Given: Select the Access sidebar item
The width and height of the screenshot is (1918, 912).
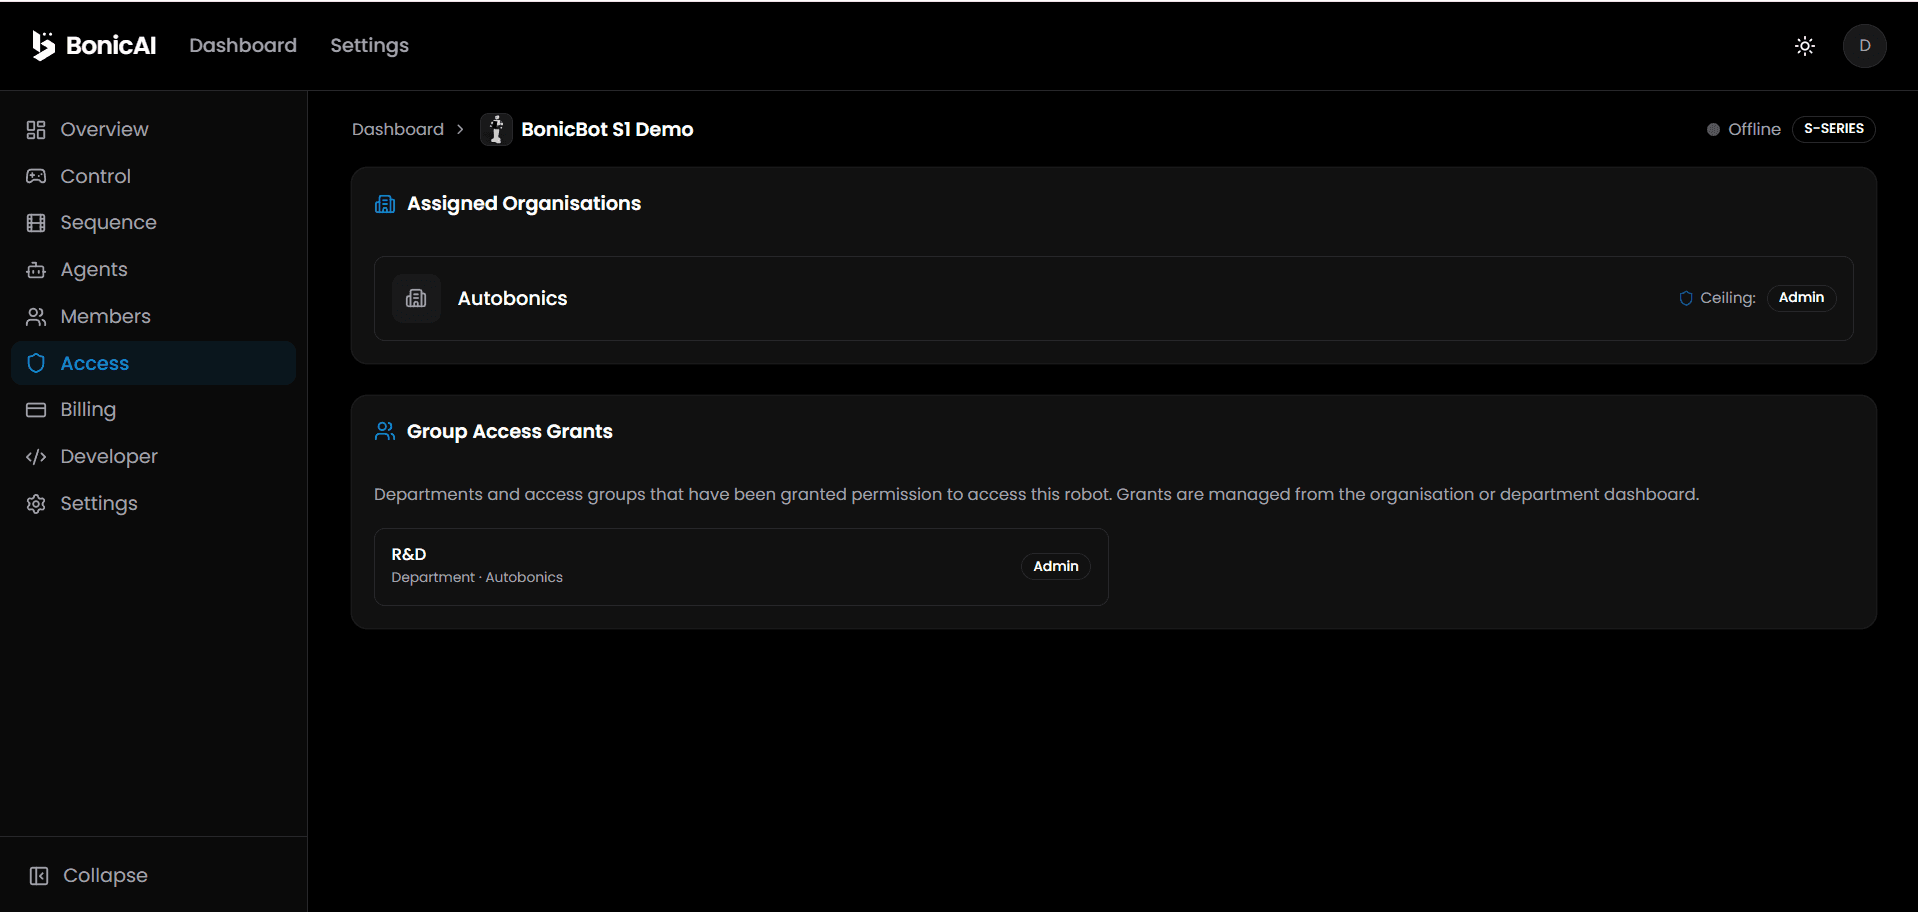Looking at the screenshot, I should [154, 363].
